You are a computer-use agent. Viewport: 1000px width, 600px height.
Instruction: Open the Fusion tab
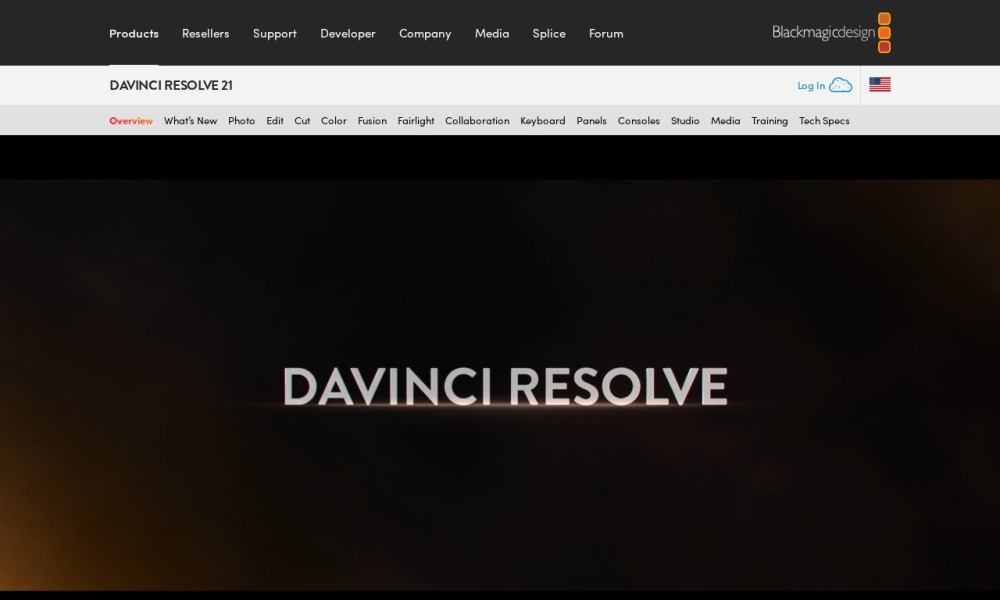[372, 121]
